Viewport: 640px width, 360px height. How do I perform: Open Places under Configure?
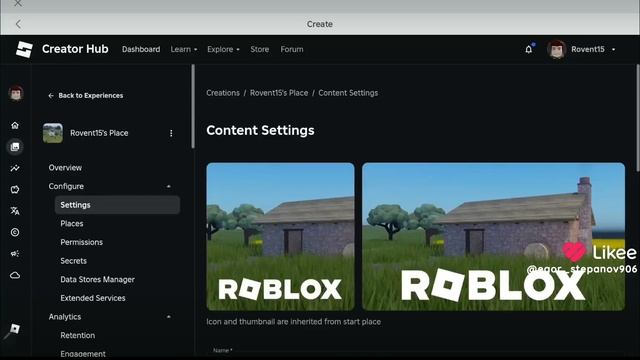tap(72, 224)
